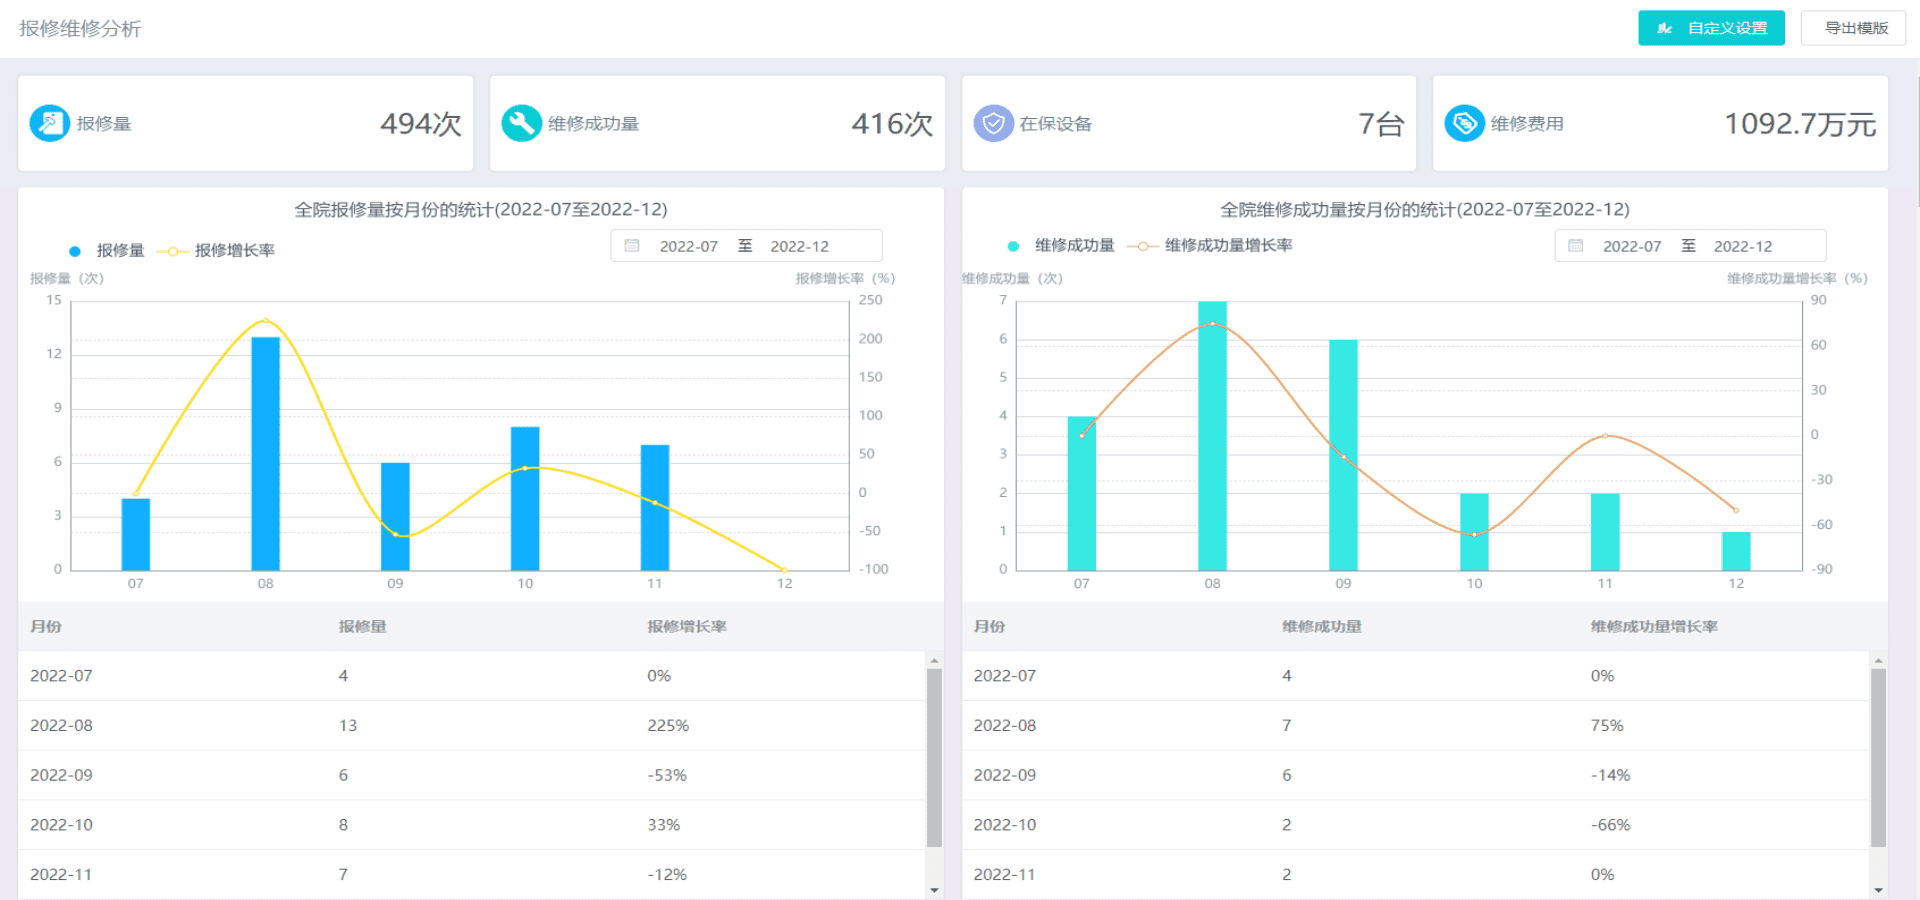Open 自定义设置 custom settings
The height and width of the screenshot is (900, 1920).
[x=1711, y=28]
